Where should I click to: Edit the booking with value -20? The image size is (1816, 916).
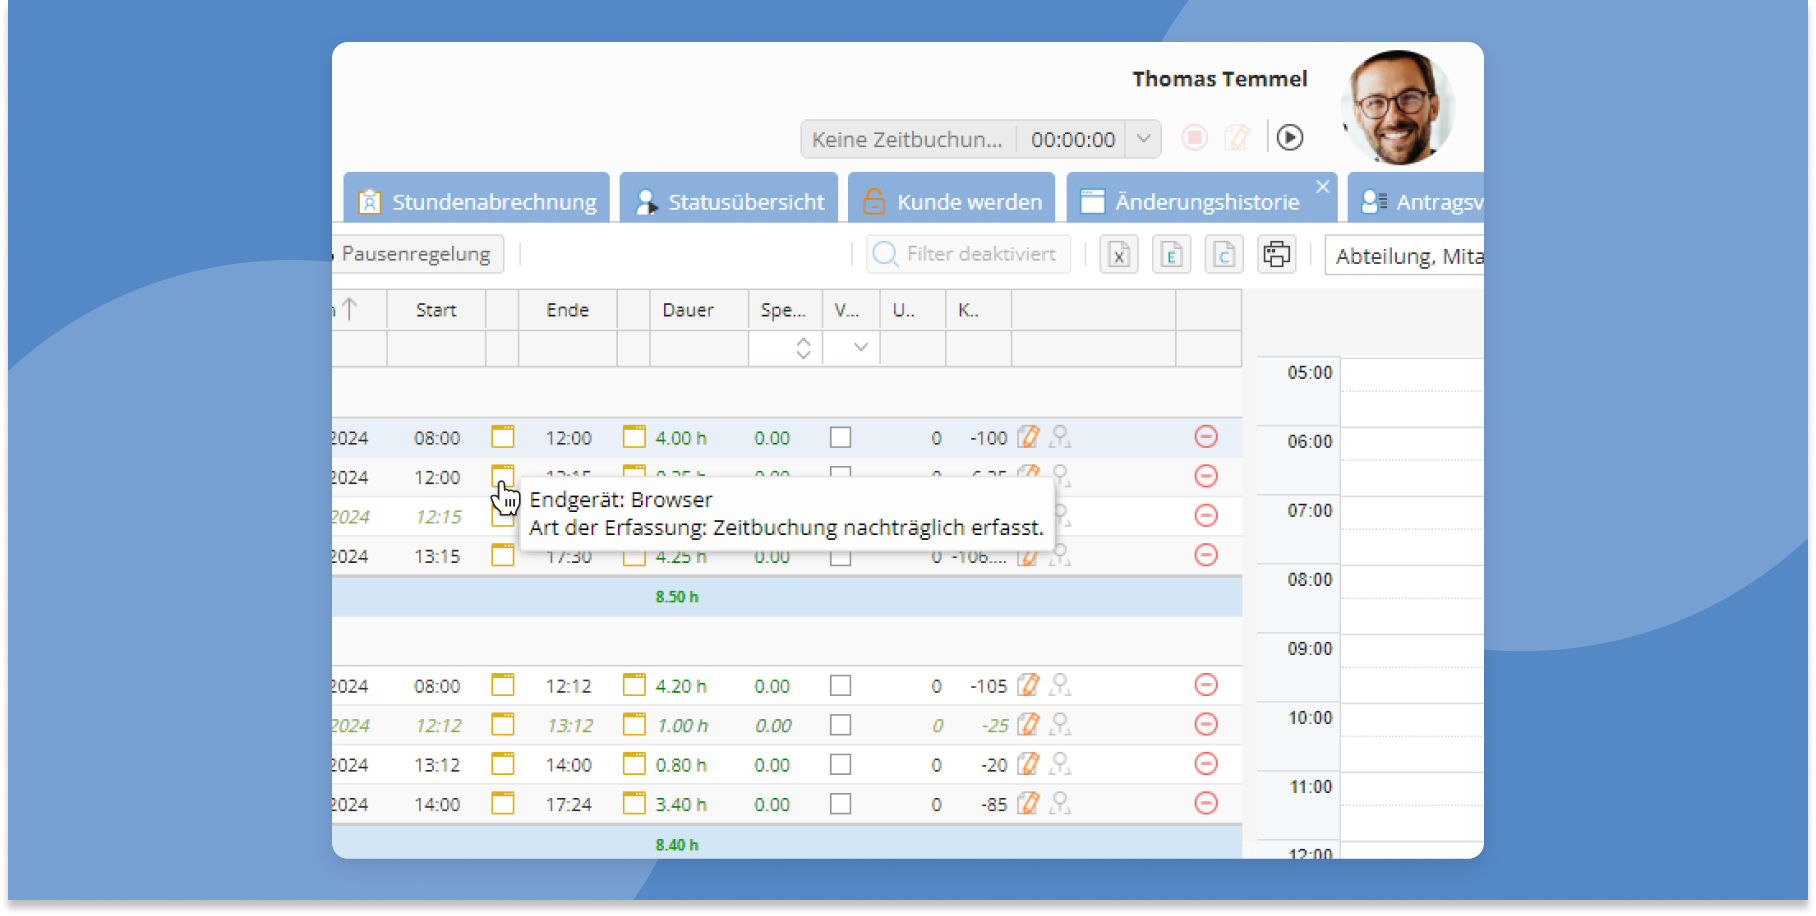click(x=1028, y=764)
